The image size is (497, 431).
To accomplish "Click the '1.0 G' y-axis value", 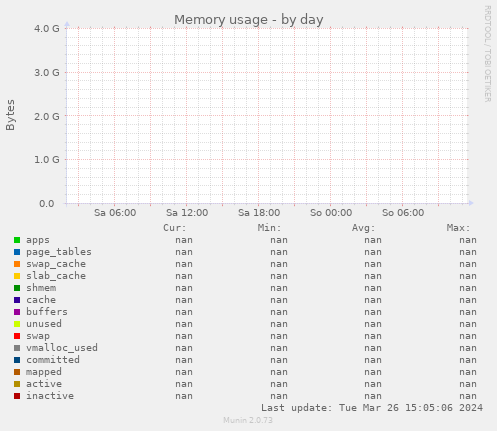I will [x=47, y=160].
